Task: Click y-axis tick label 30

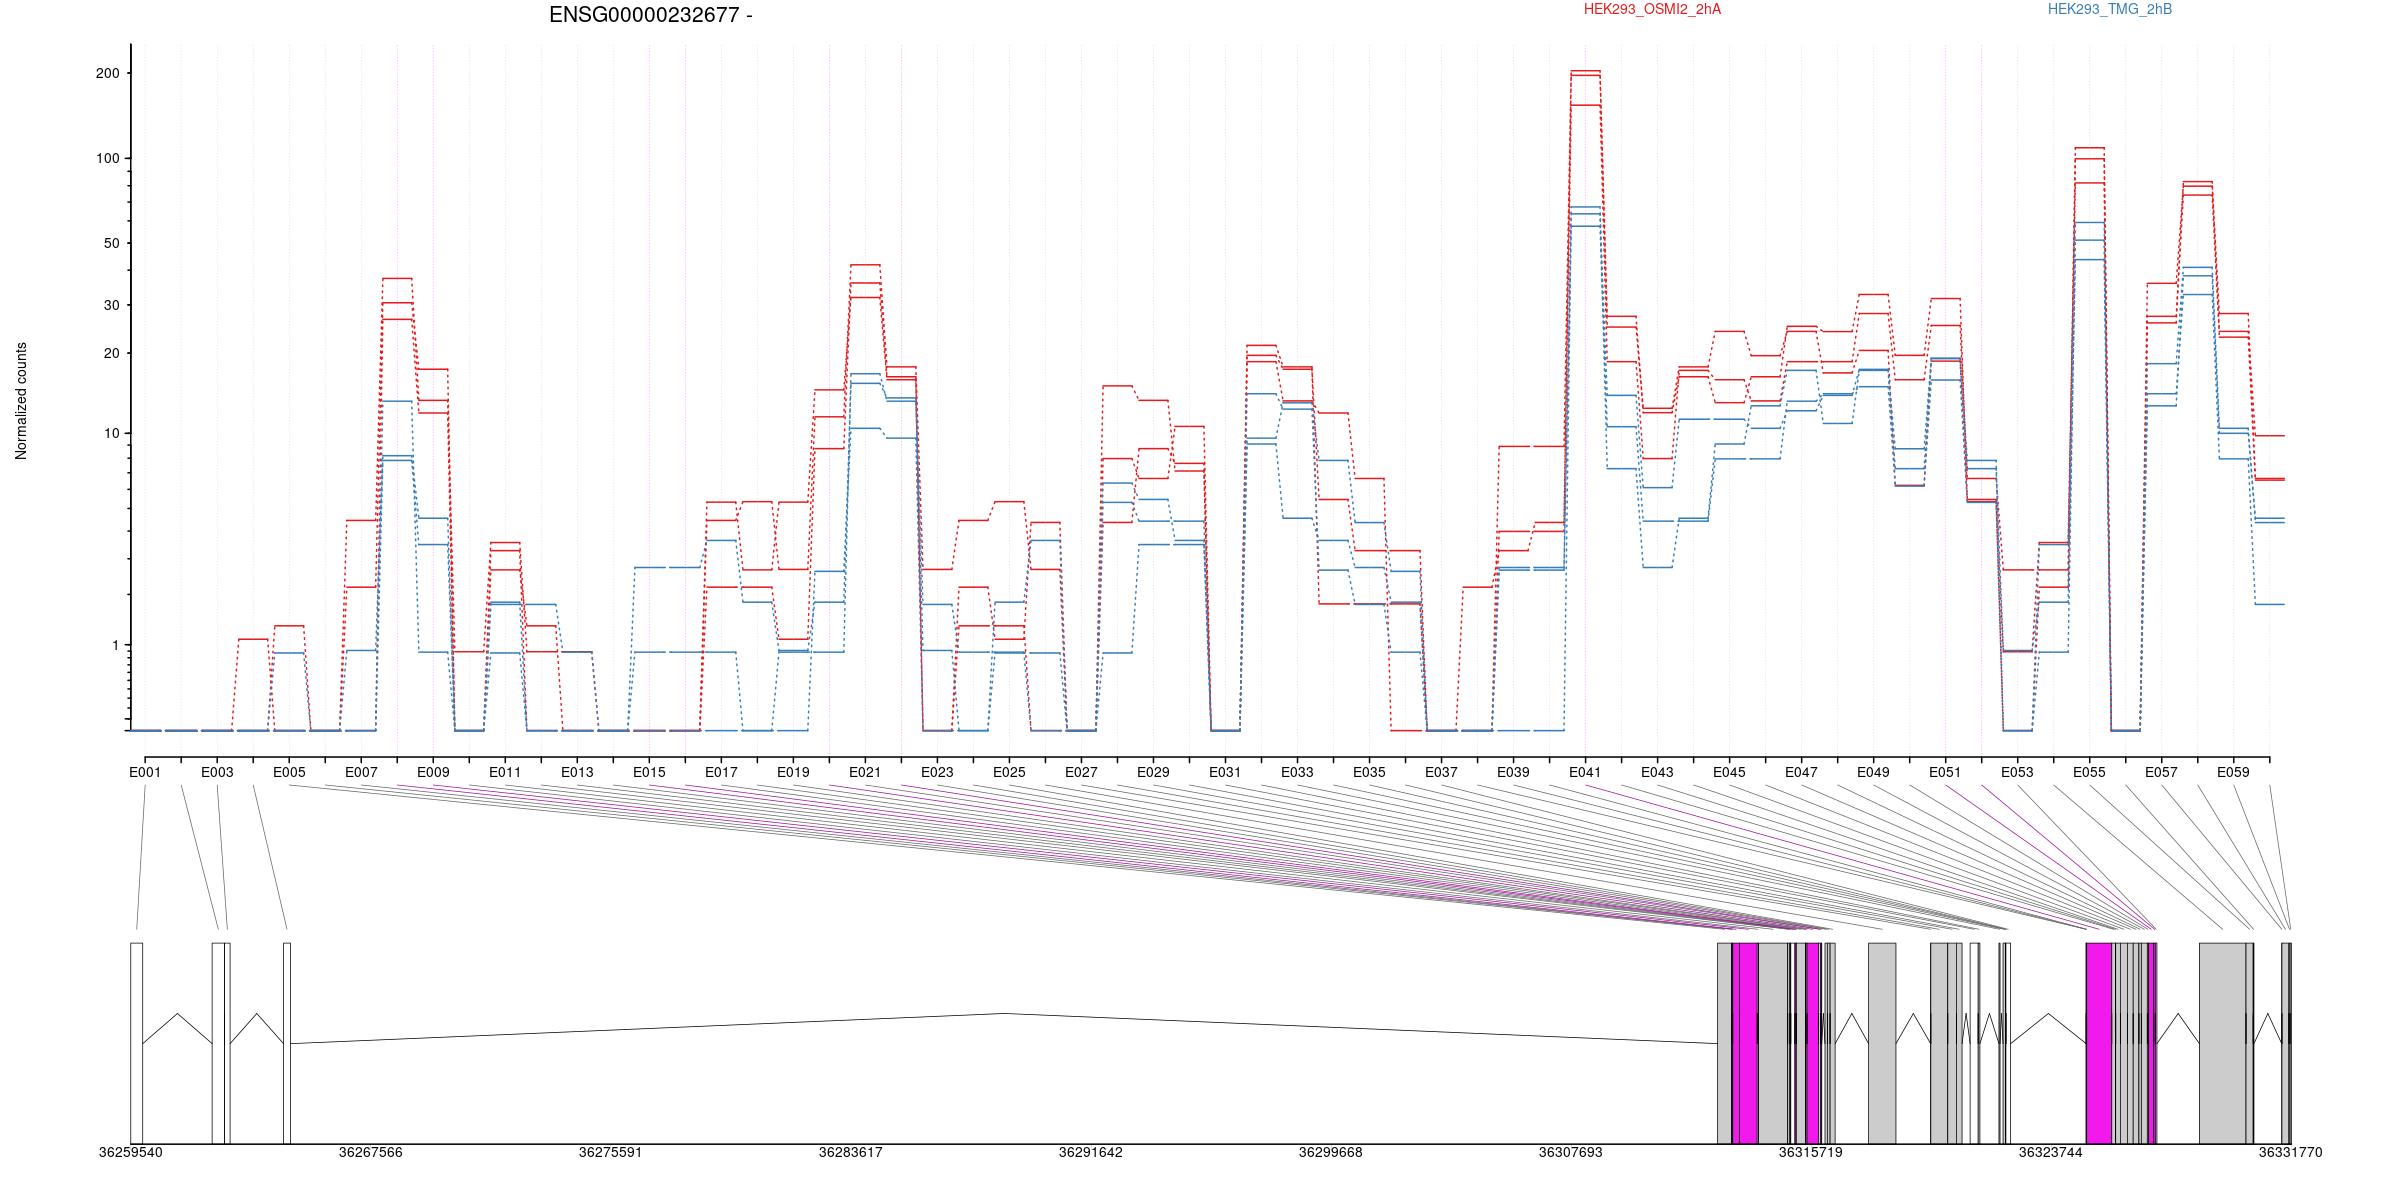Action: click(112, 305)
